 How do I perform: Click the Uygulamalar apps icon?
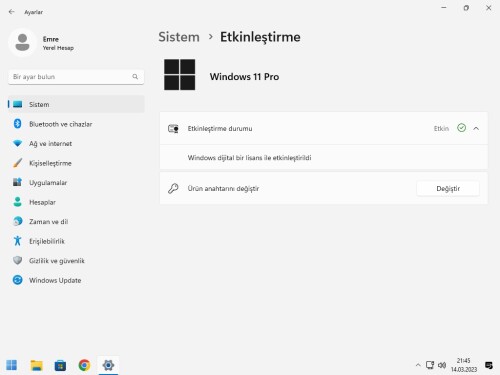point(17,182)
